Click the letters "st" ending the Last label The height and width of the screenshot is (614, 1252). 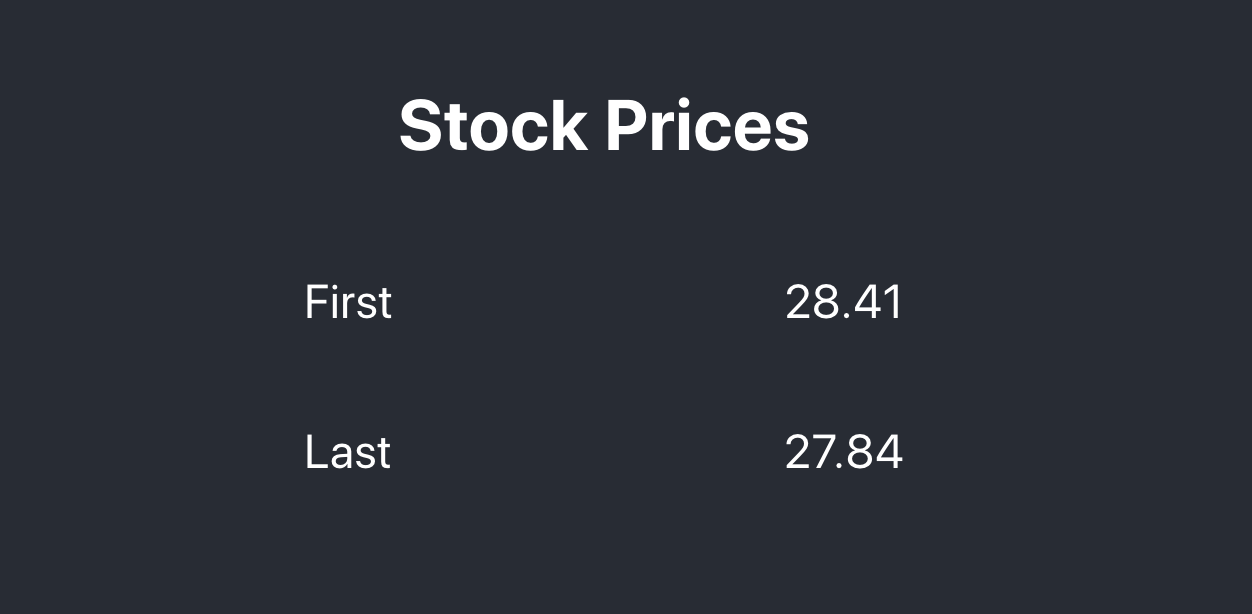pos(374,454)
